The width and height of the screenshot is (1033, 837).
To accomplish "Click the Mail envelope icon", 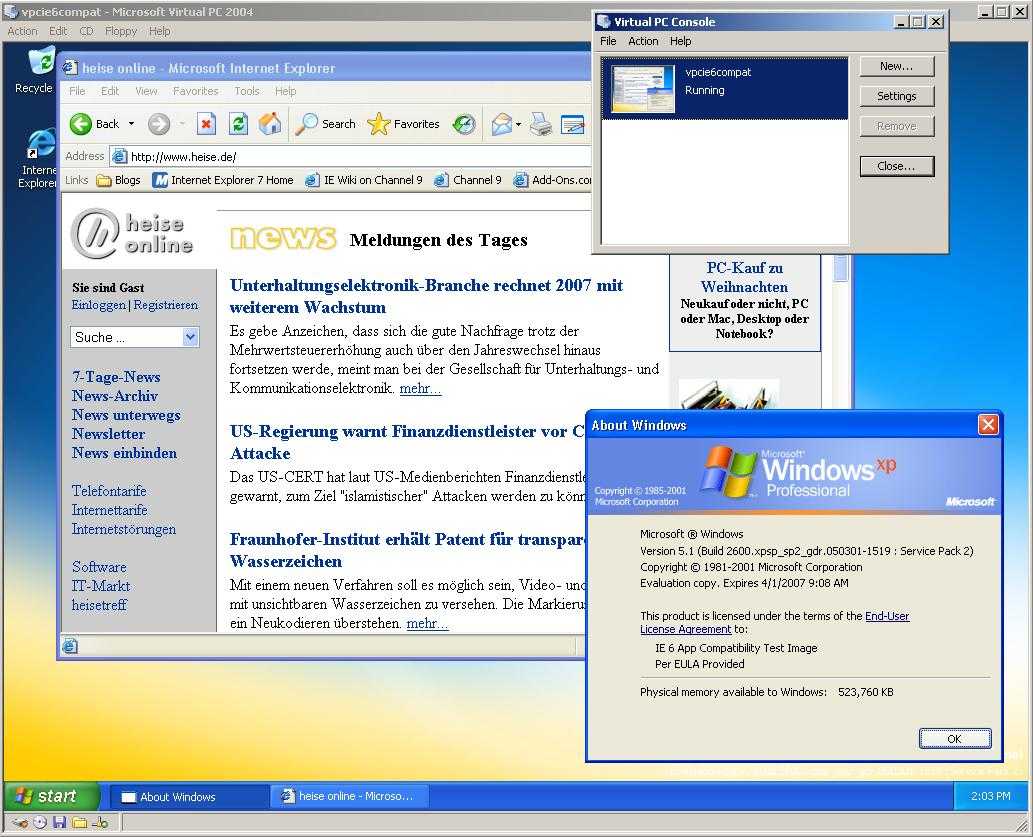I will click(502, 124).
